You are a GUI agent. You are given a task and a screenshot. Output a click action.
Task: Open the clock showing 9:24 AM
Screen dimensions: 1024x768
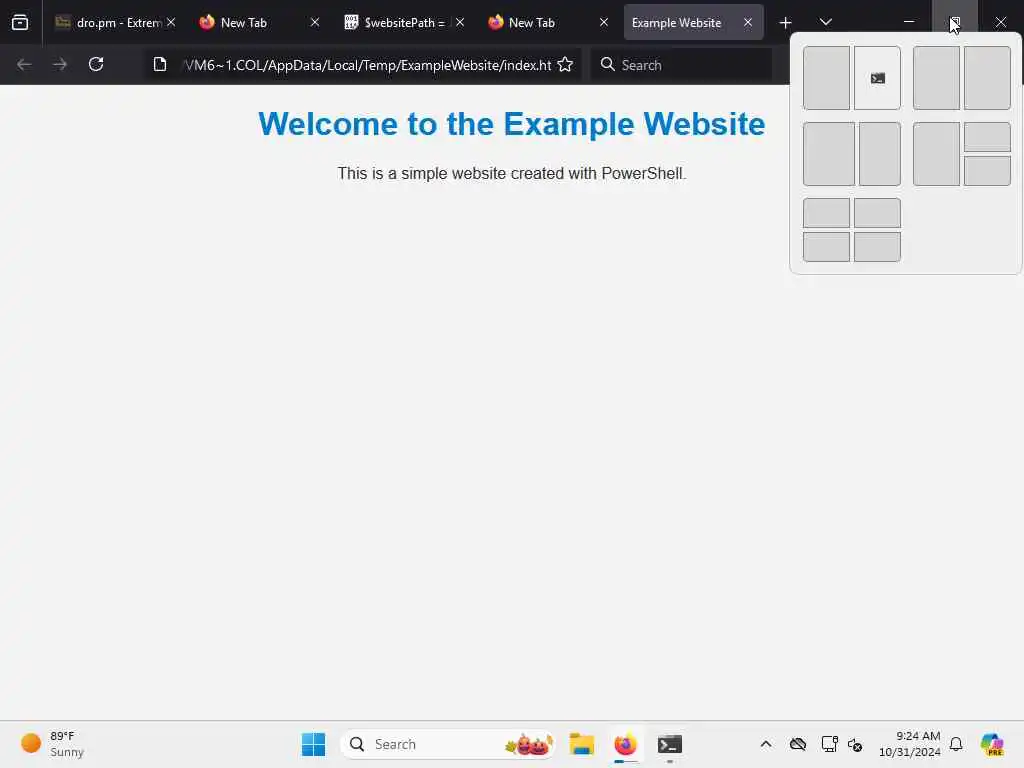910,744
